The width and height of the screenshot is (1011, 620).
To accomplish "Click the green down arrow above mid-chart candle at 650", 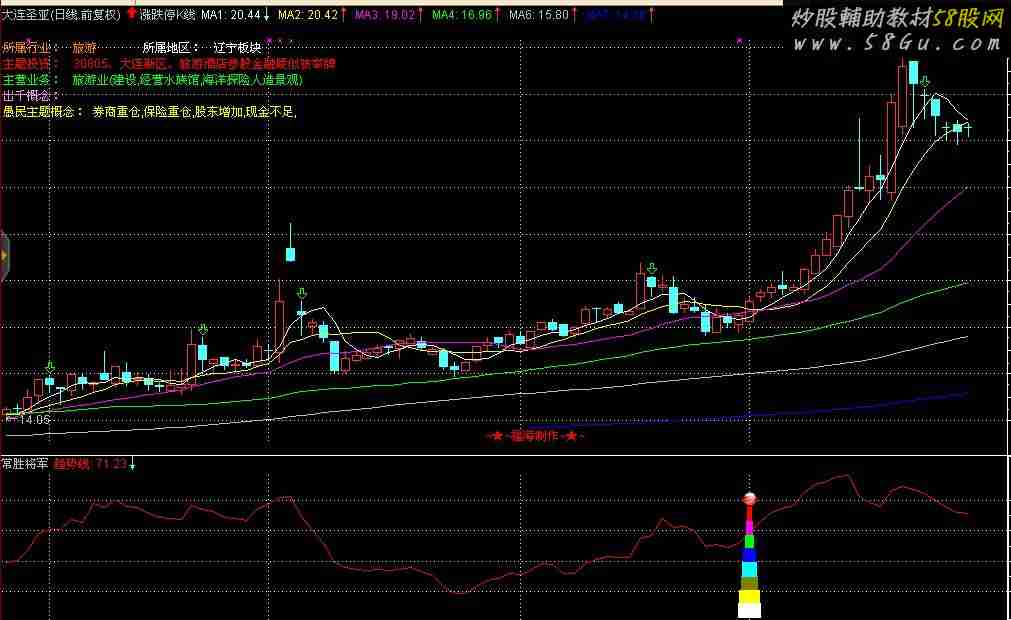I will point(652,268).
